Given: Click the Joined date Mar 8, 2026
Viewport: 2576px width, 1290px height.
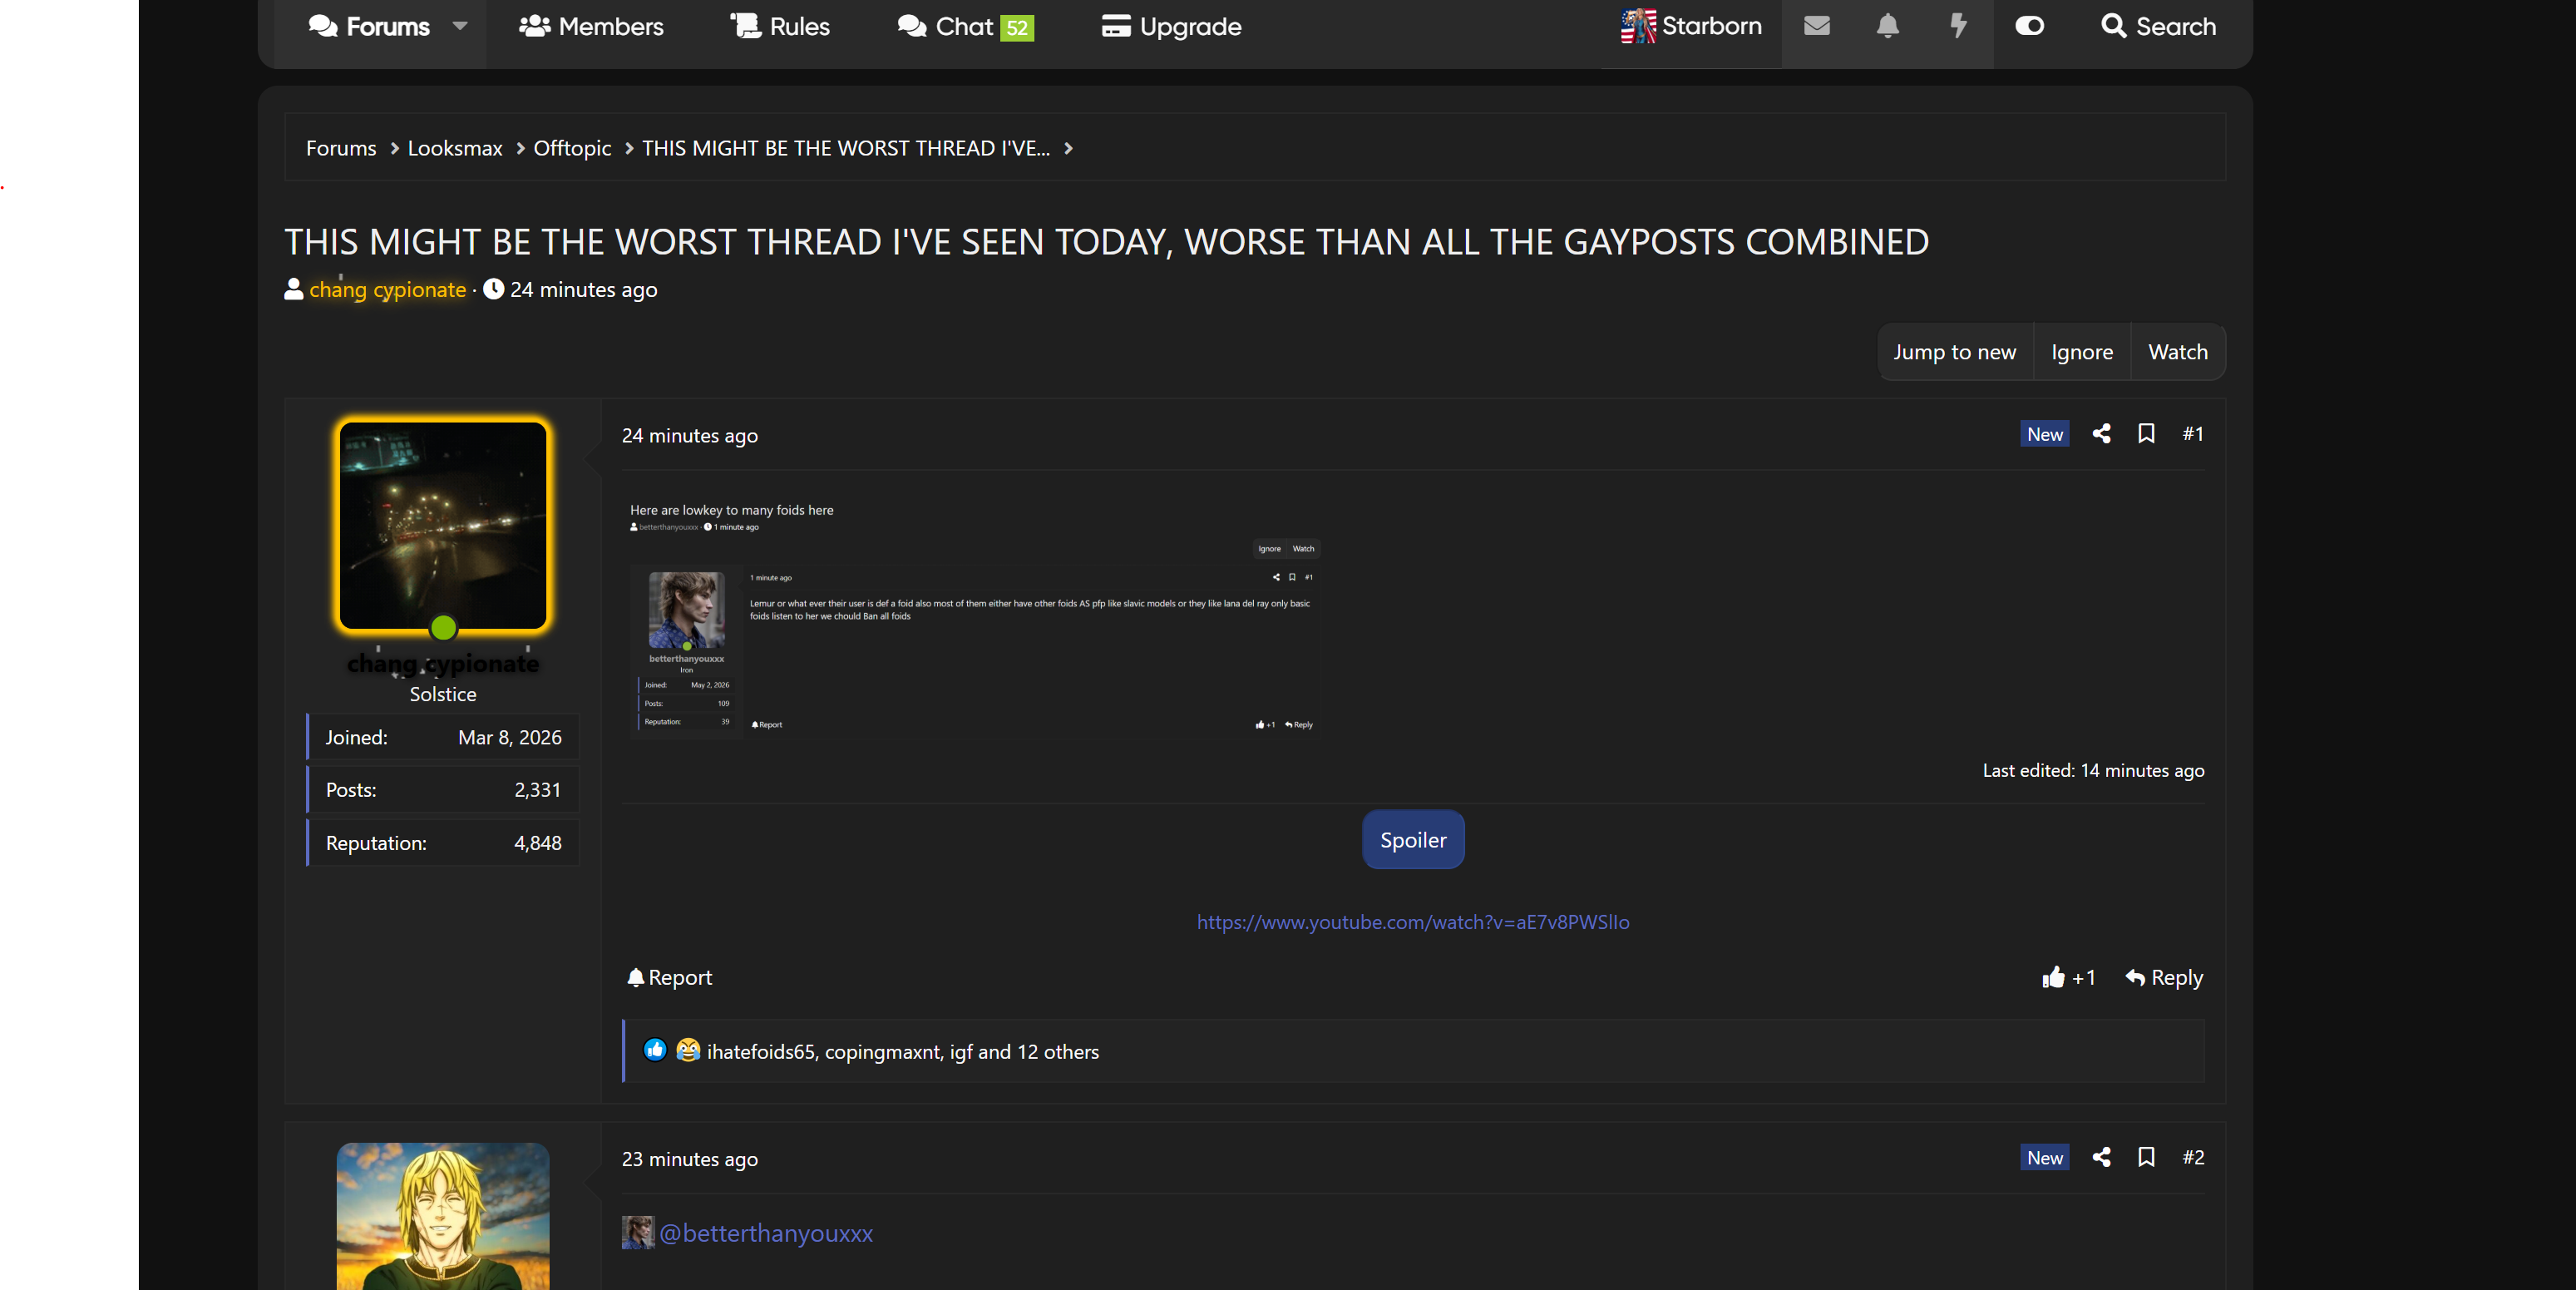Looking at the screenshot, I should pos(509,737).
